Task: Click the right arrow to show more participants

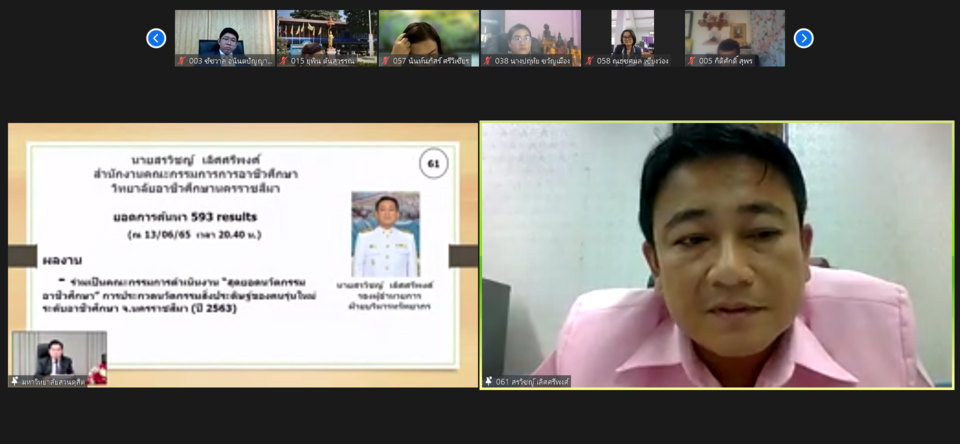Action: (803, 38)
